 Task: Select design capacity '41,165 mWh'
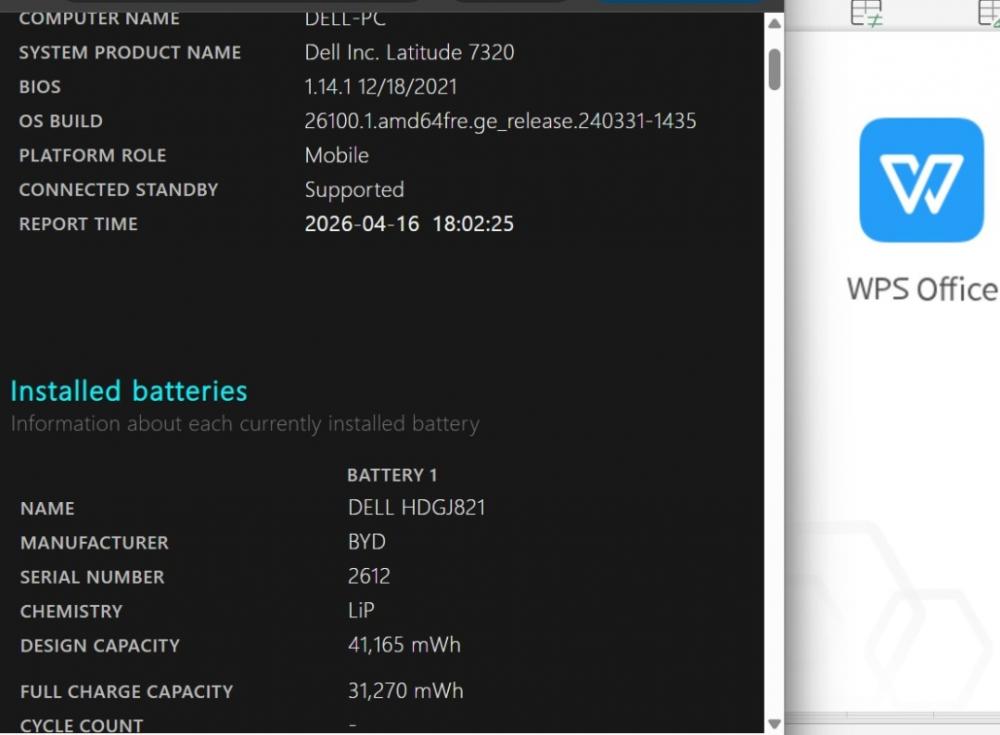(x=404, y=645)
